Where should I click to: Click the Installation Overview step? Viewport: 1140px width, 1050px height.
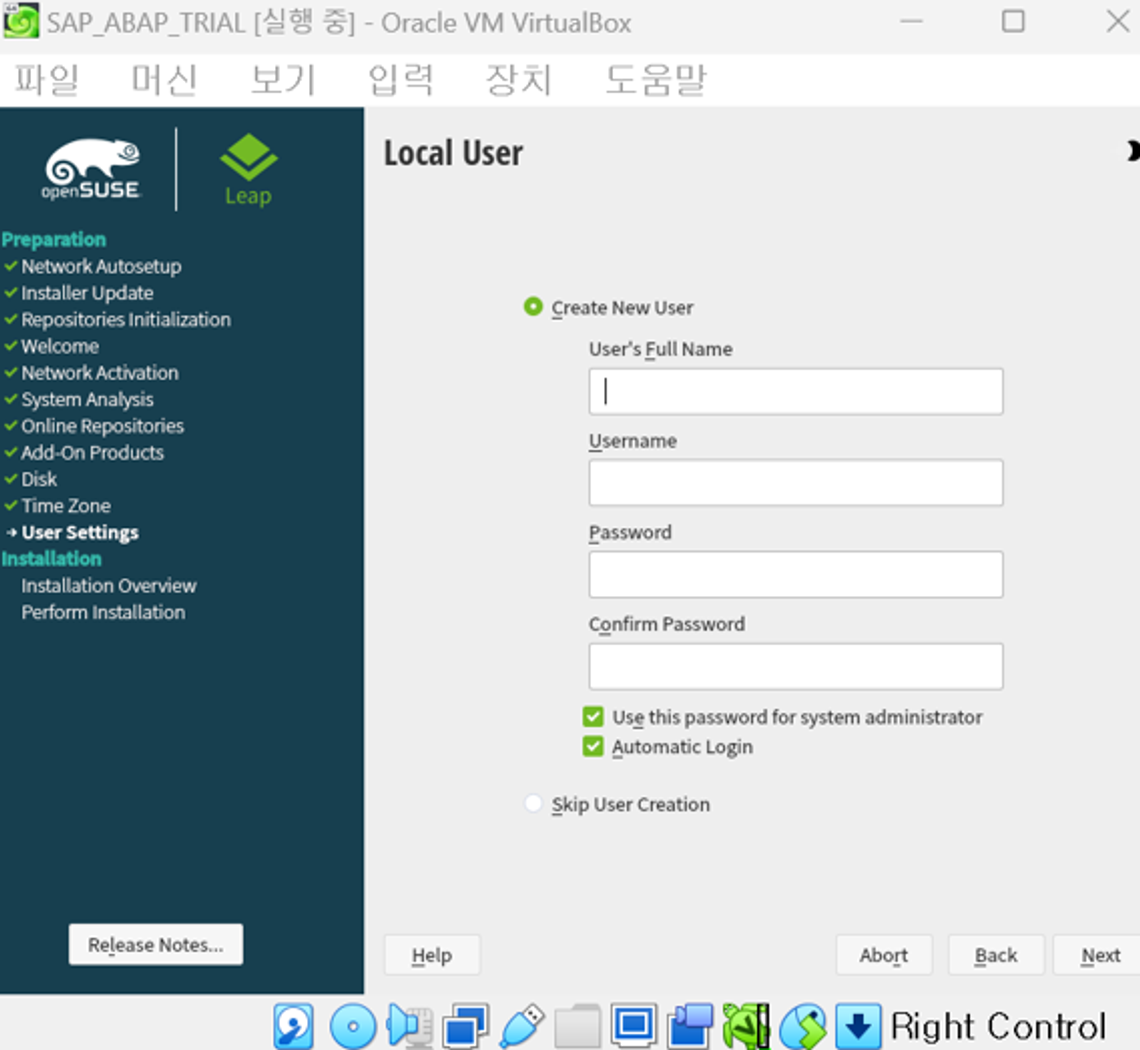pos(108,585)
